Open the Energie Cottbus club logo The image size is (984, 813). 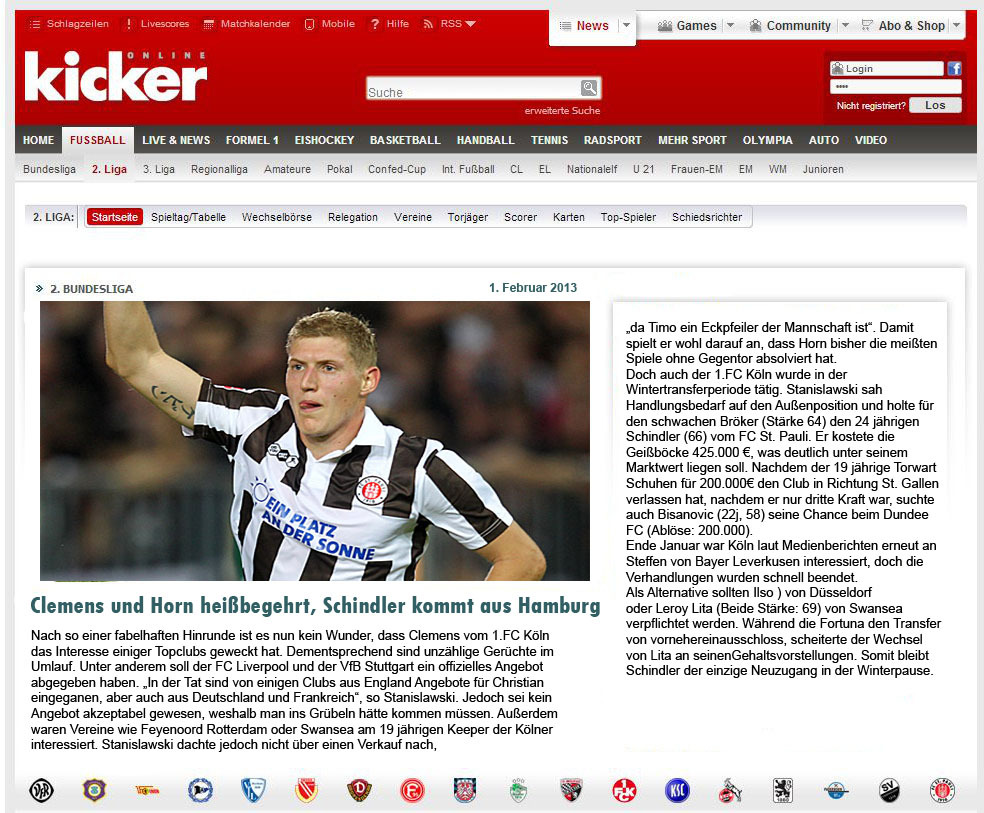[306, 790]
